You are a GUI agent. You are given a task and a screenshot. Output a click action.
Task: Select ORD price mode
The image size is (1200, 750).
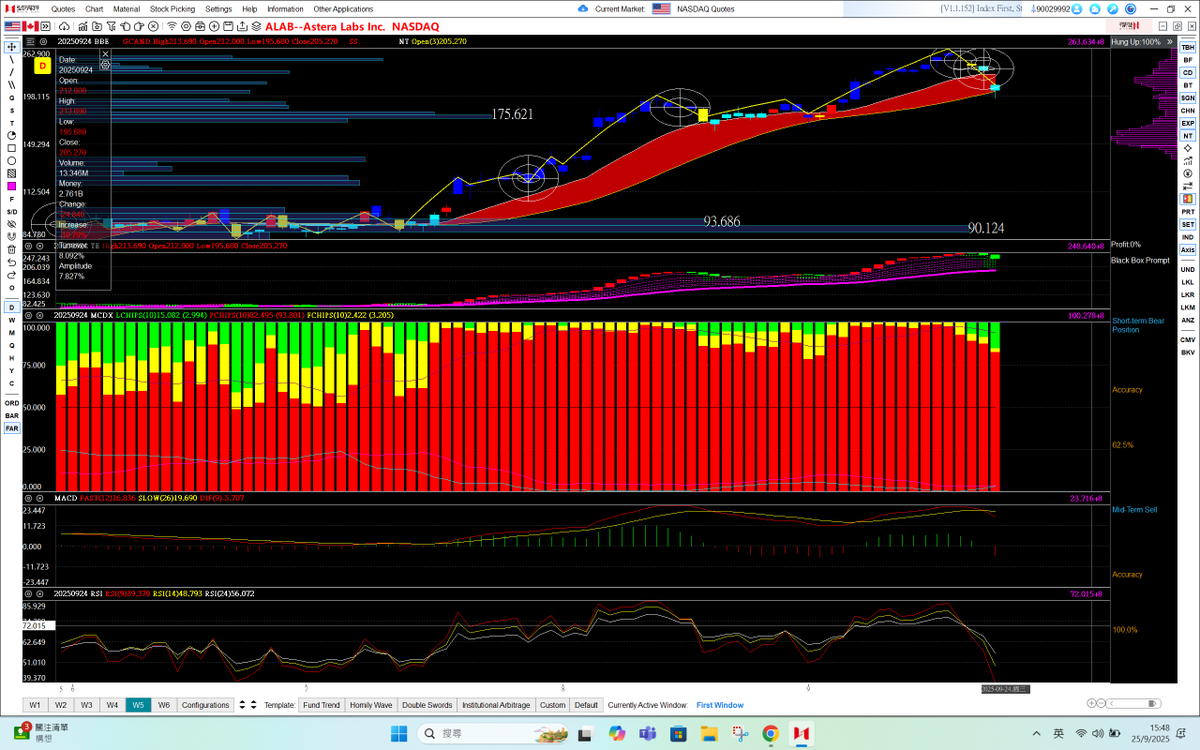[x=12, y=403]
